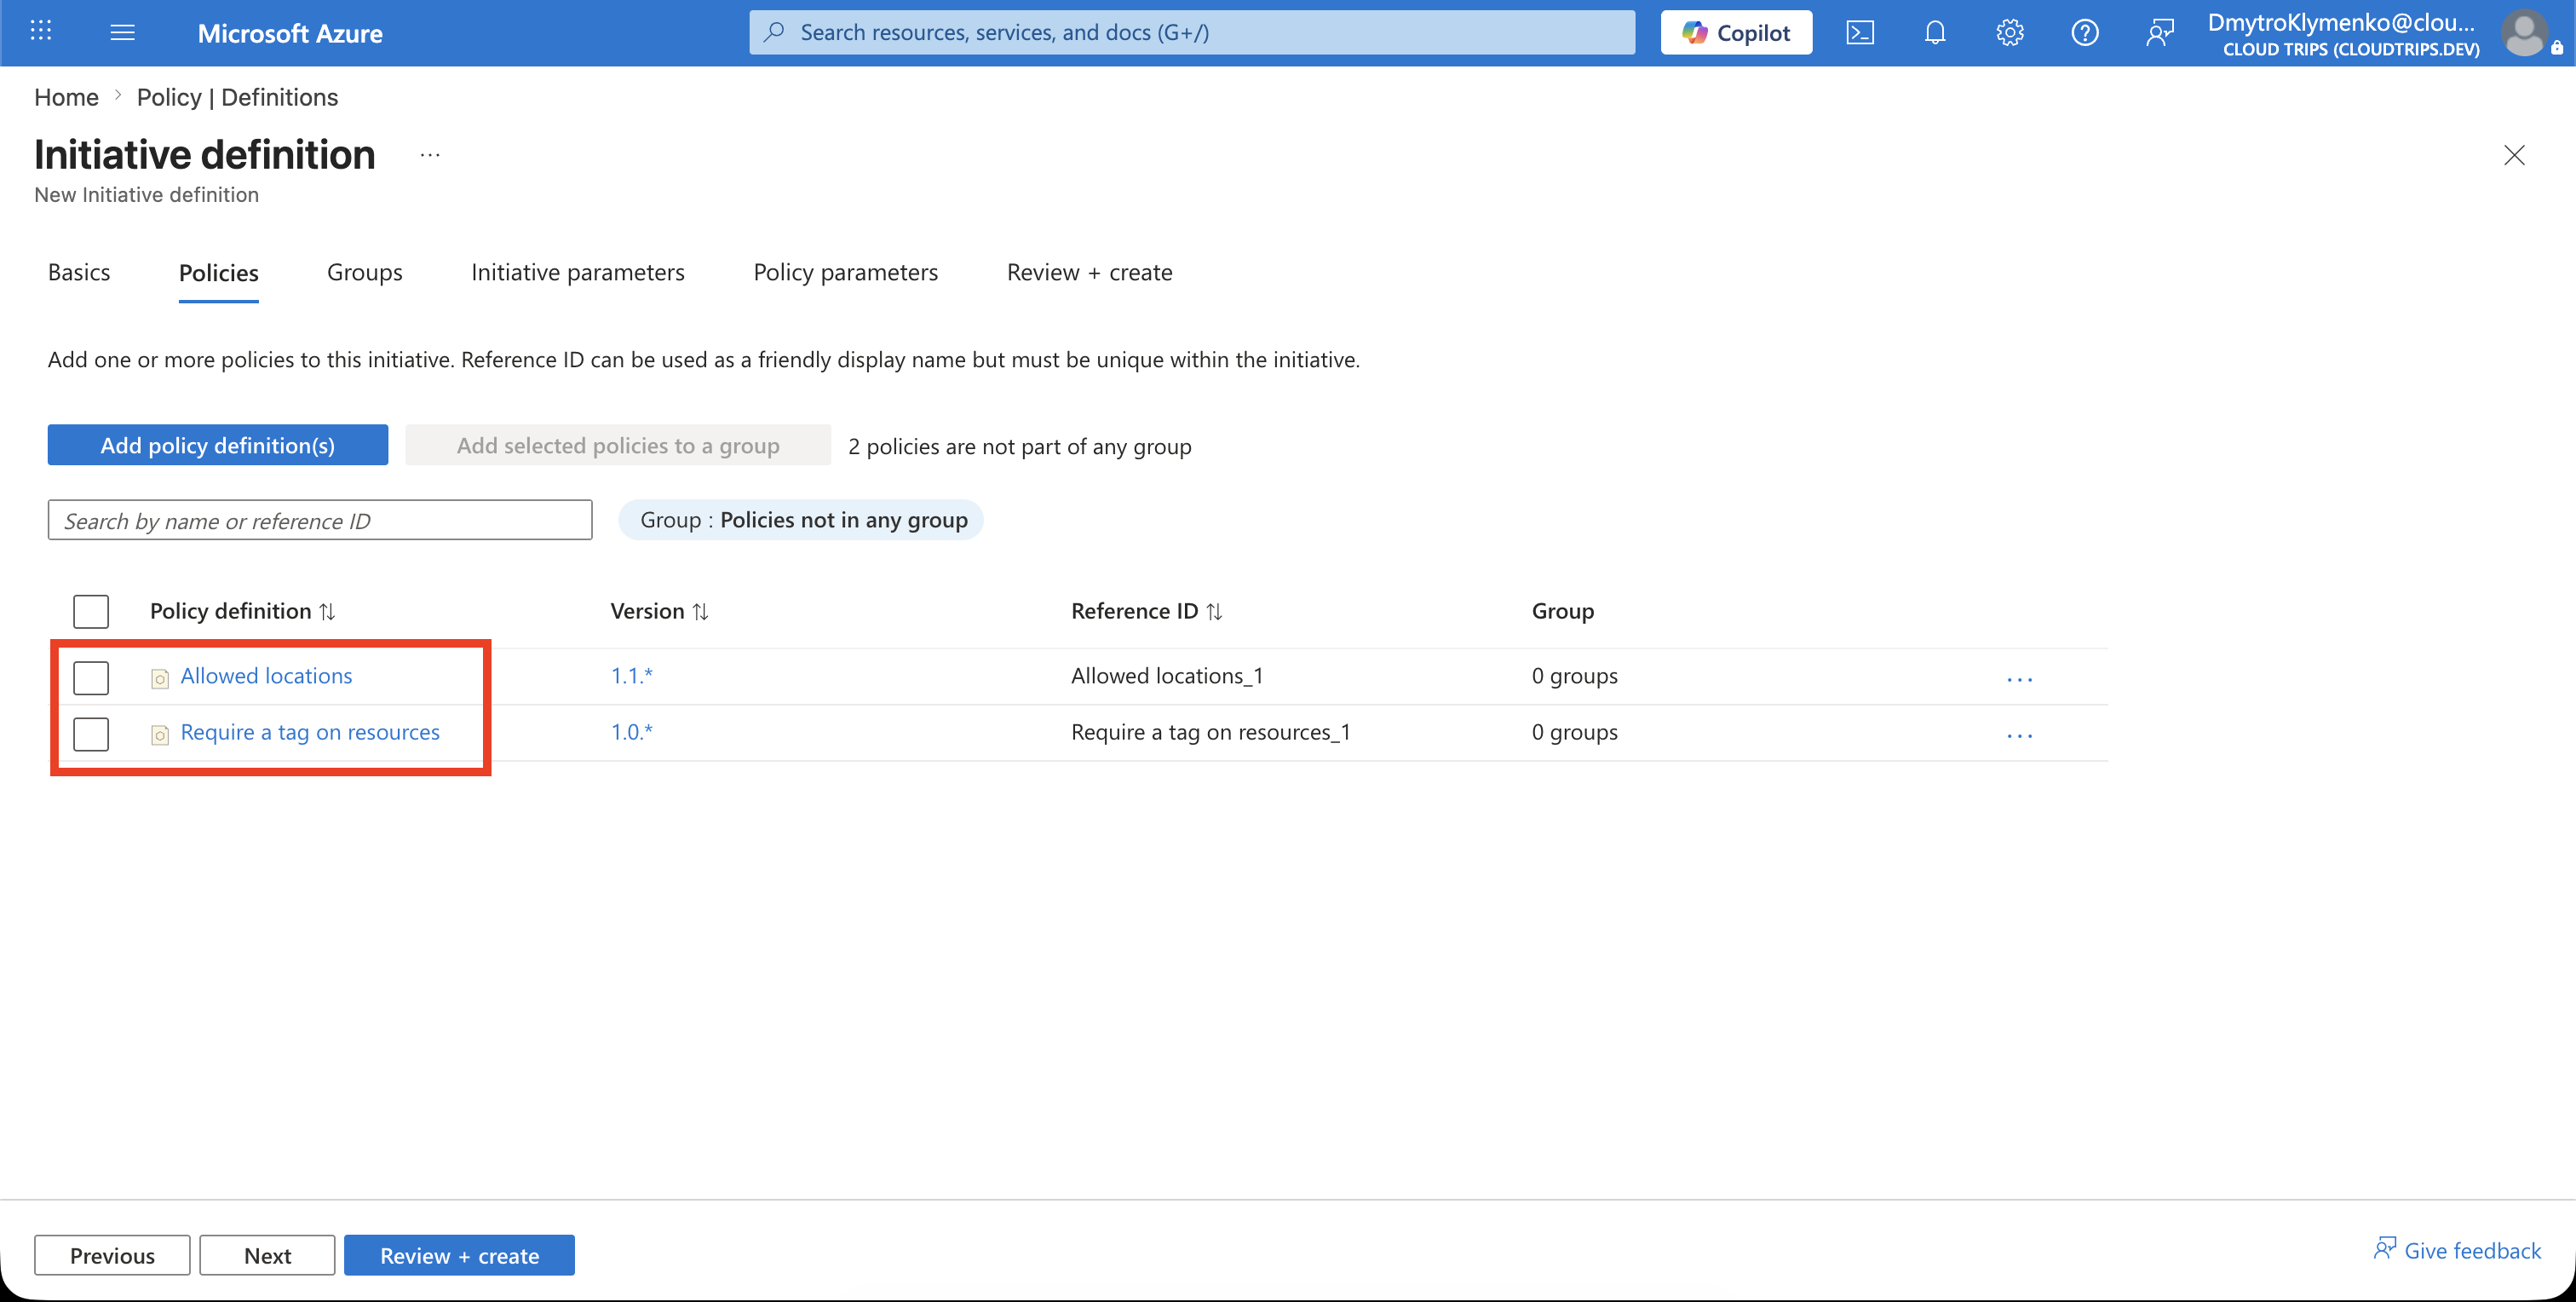
Task: Sort by Policy definition column
Action: tap(242, 611)
